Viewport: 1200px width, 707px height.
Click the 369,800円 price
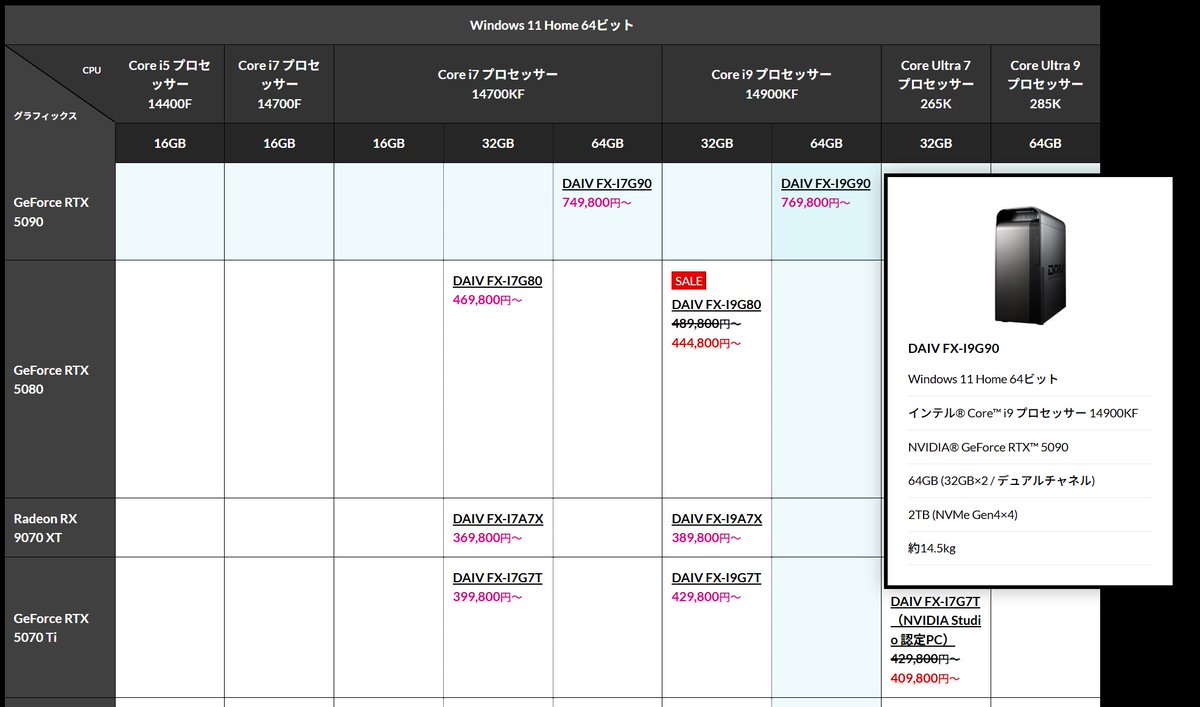click(x=488, y=538)
